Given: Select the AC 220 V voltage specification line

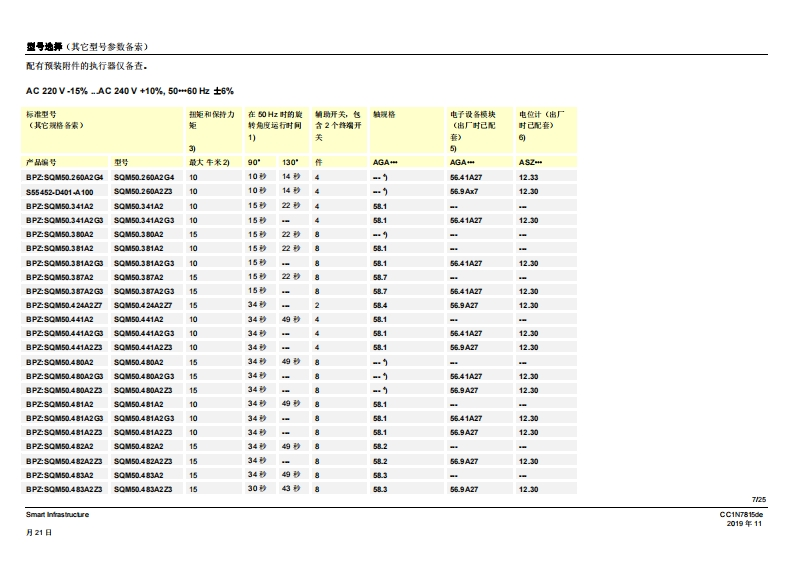Looking at the screenshot, I should click(x=129, y=90).
